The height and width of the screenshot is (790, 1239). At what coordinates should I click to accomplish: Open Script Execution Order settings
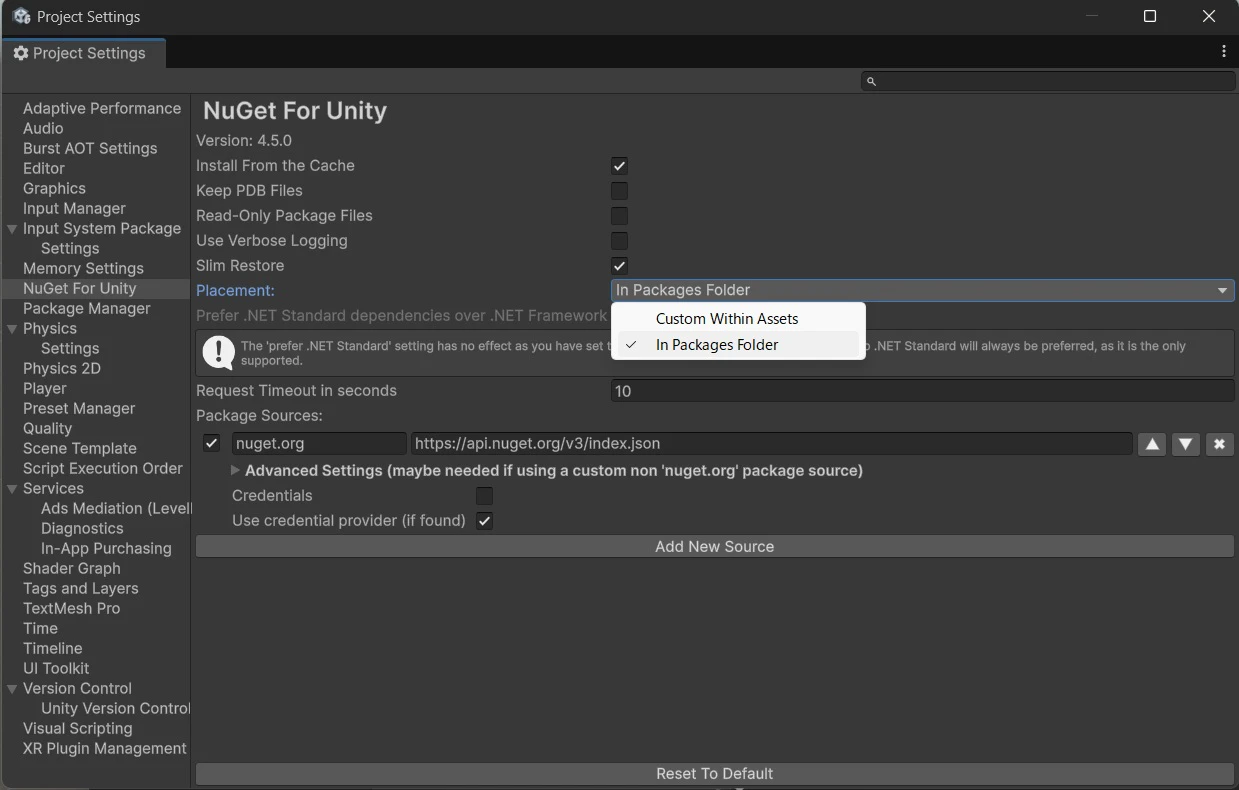(x=103, y=468)
